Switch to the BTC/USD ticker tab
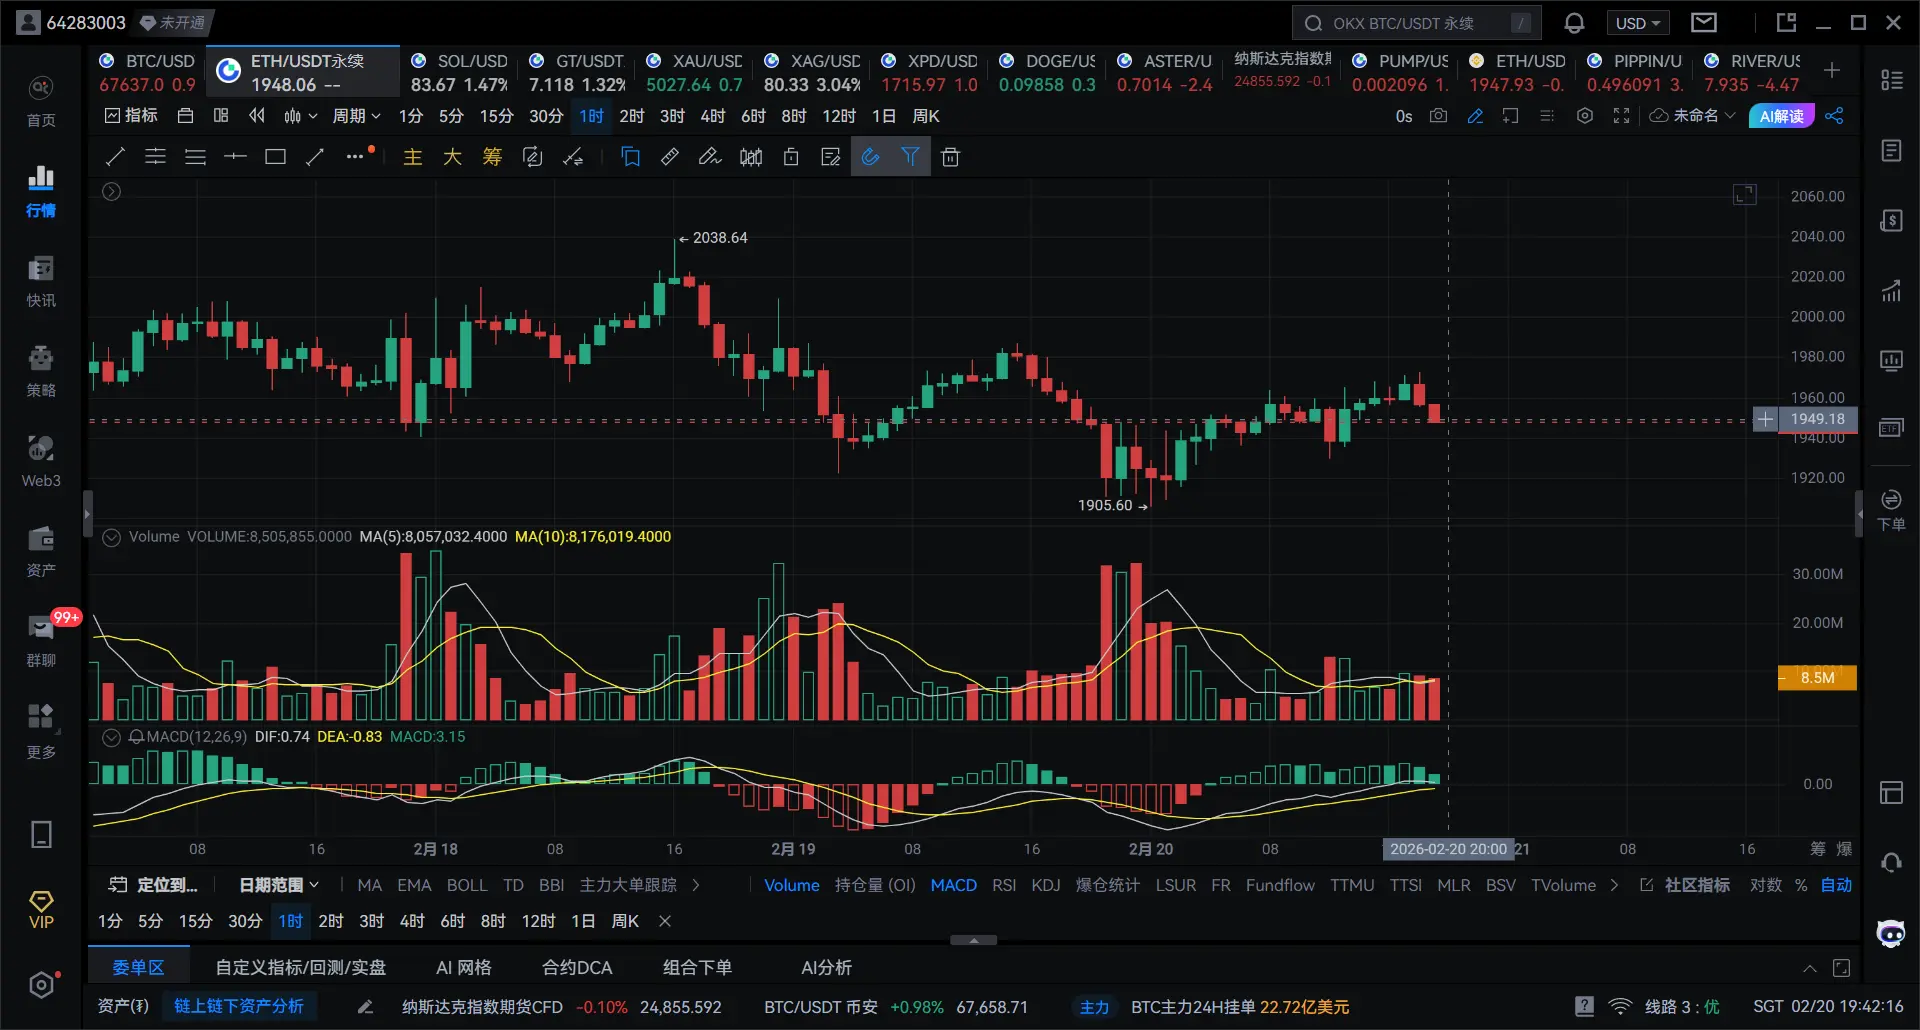The height and width of the screenshot is (1030, 1920). [147, 72]
